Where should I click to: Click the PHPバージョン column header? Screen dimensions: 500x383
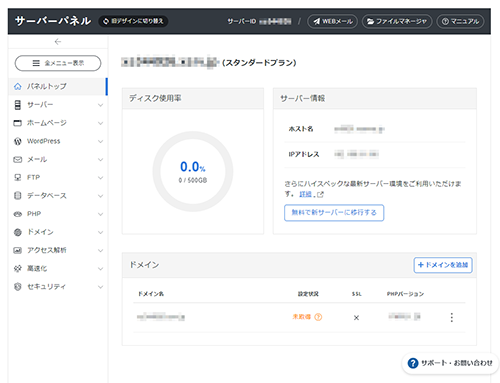pos(405,294)
